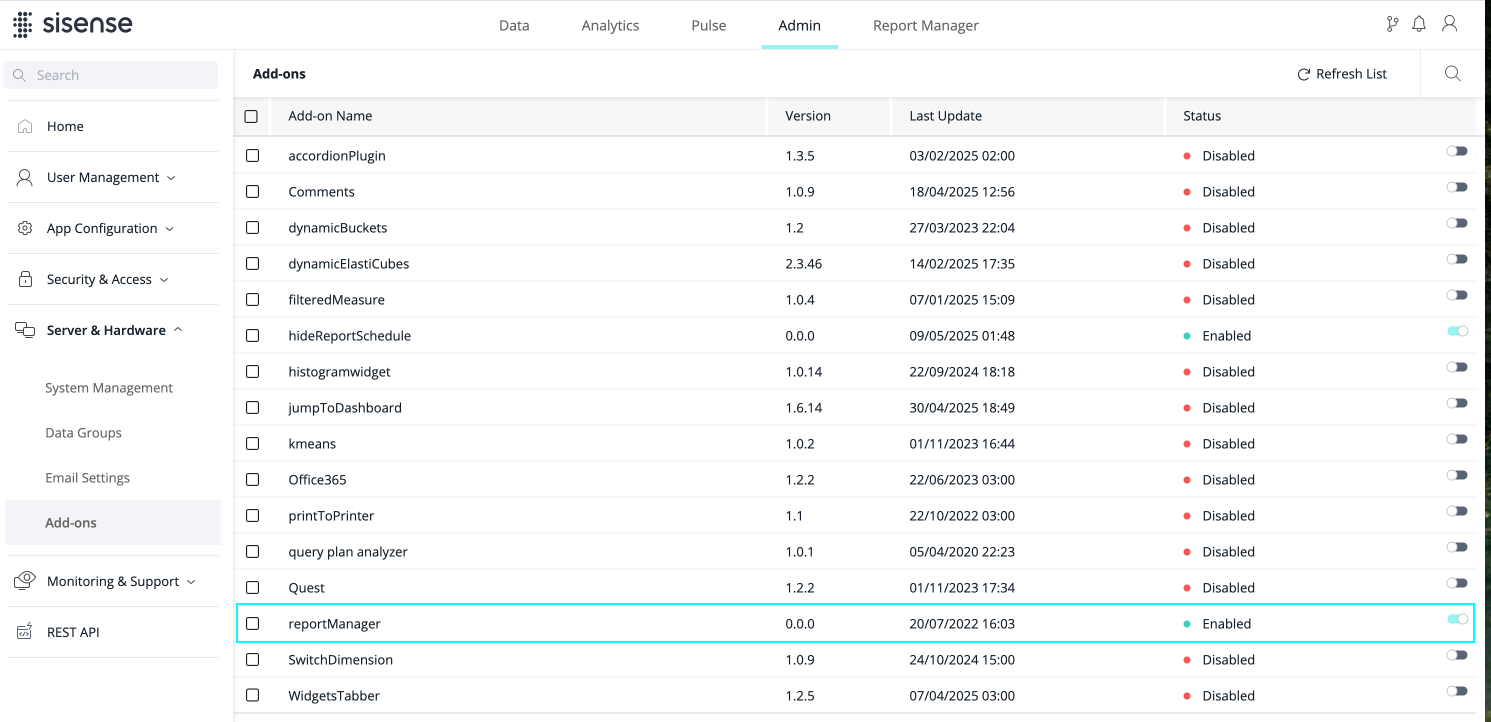Open the version control branch icon
The height and width of the screenshot is (722, 1491).
(x=1392, y=24)
